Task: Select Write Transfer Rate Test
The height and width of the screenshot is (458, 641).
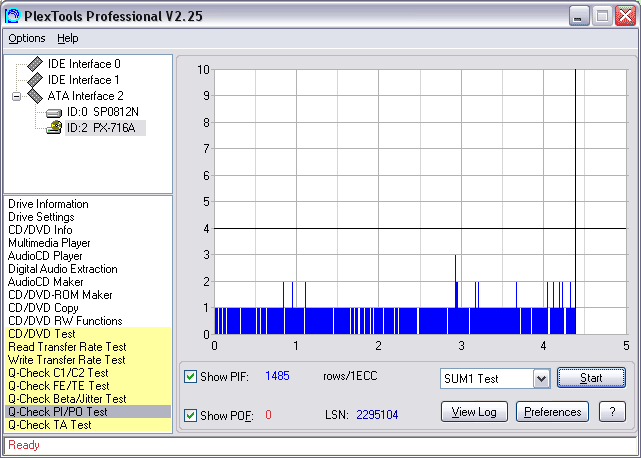Action: tap(88, 360)
